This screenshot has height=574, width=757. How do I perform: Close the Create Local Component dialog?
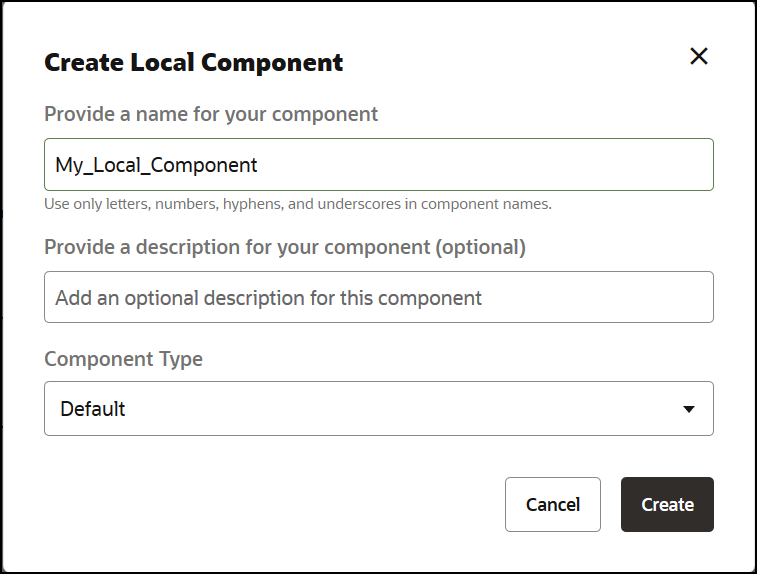click(x=699, y=57)
